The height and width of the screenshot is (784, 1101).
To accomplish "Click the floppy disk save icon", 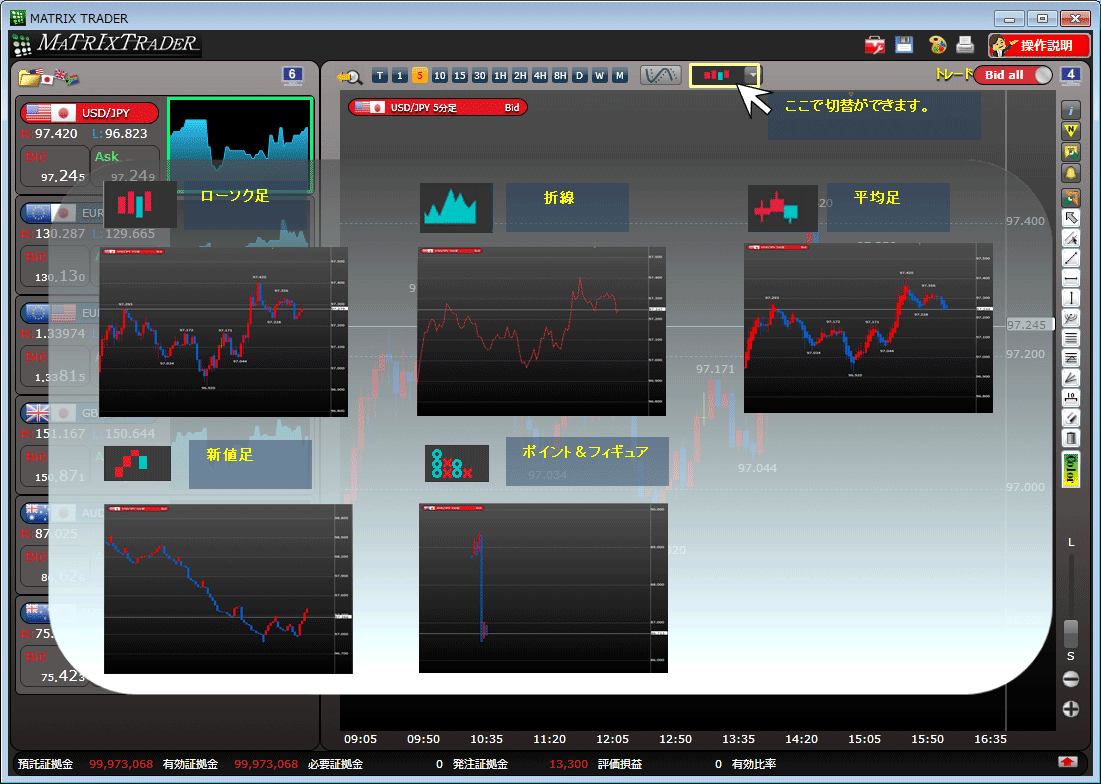I will 904,45.
